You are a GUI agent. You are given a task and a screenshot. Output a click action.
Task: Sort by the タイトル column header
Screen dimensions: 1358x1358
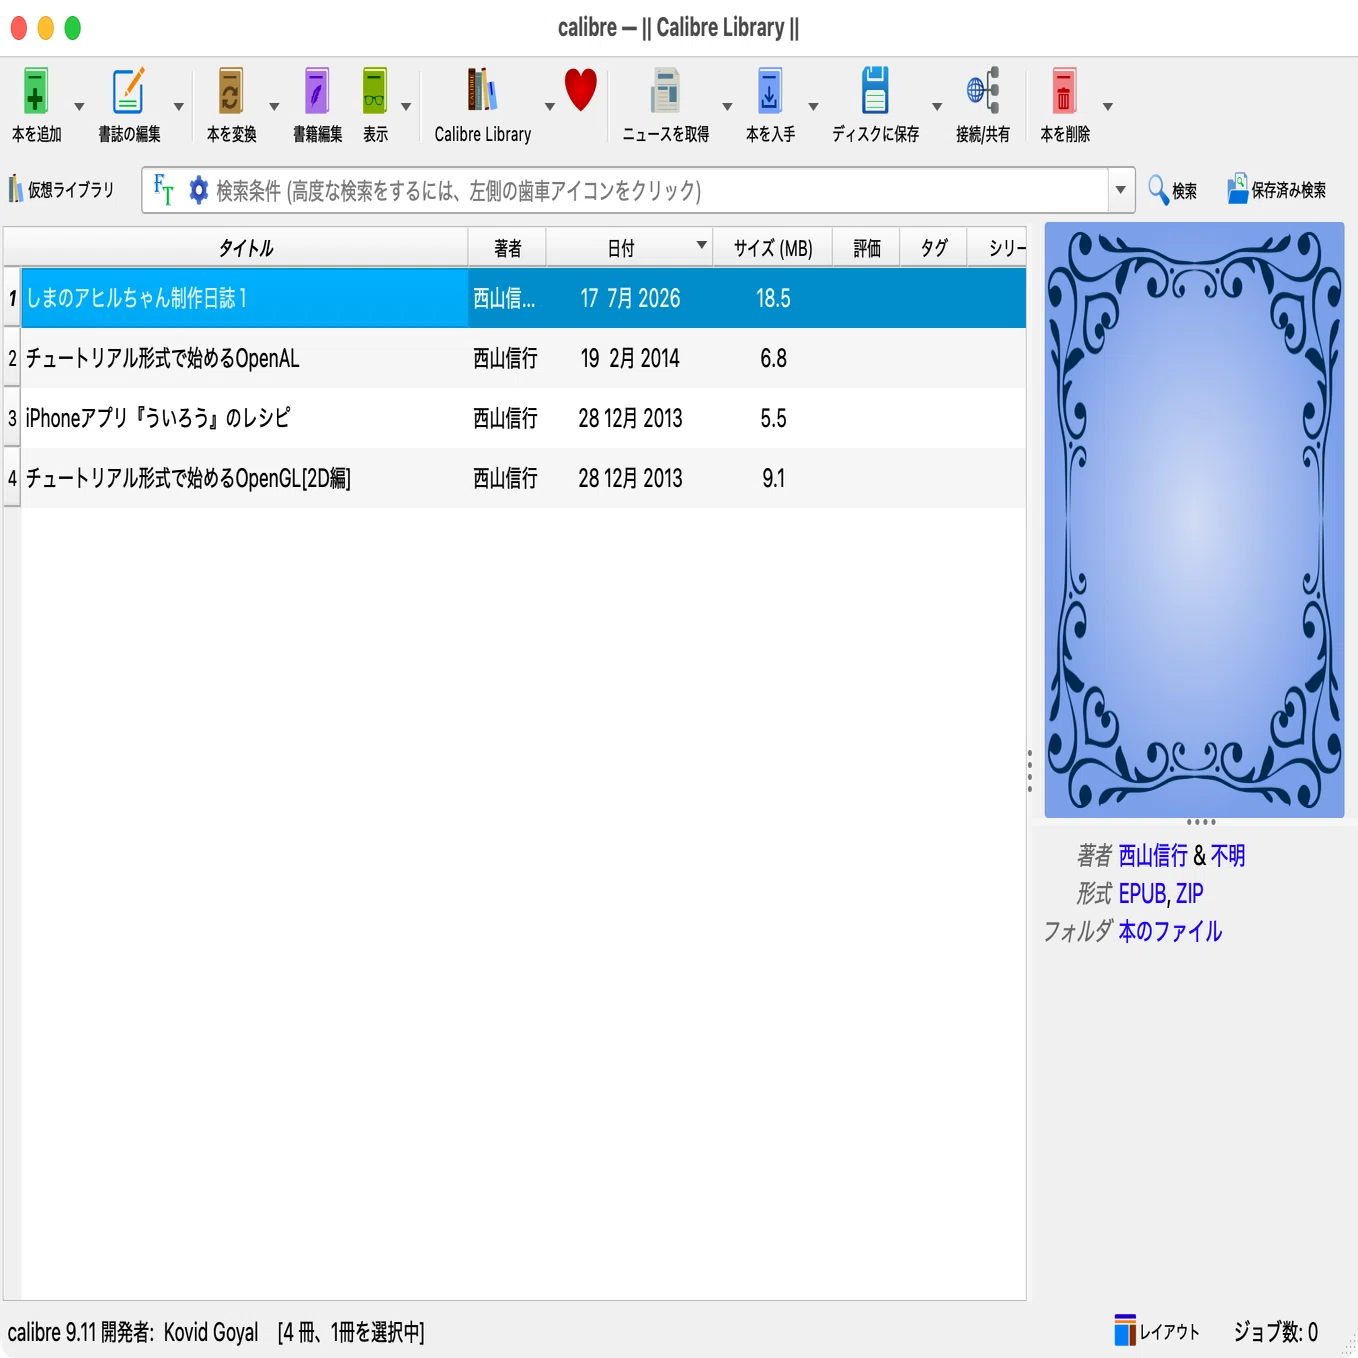click(245, 248)
